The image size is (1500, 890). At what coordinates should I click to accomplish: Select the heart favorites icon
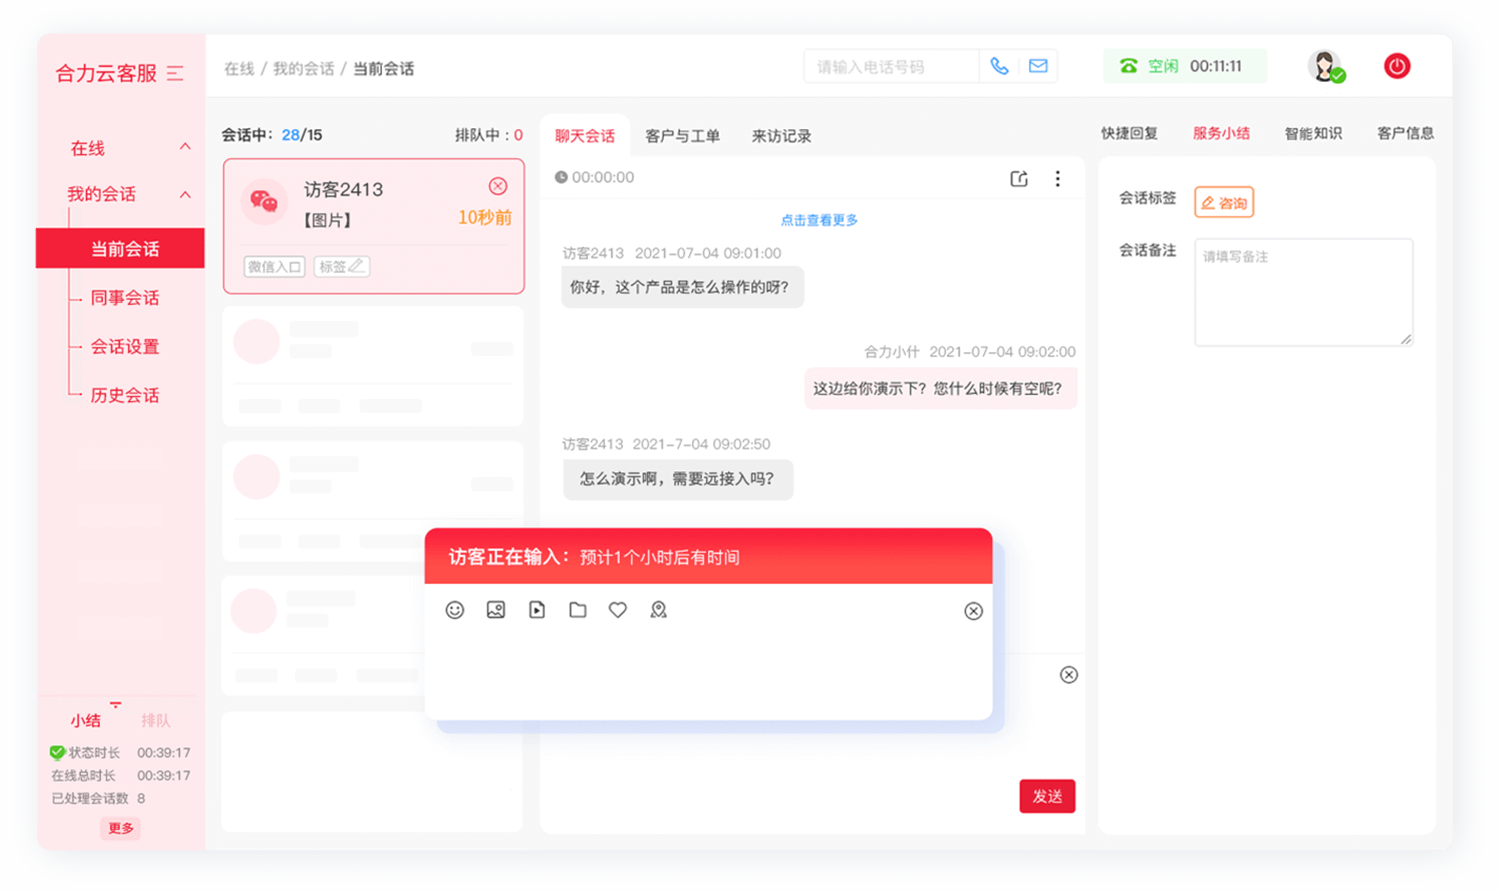click(617, 610)
